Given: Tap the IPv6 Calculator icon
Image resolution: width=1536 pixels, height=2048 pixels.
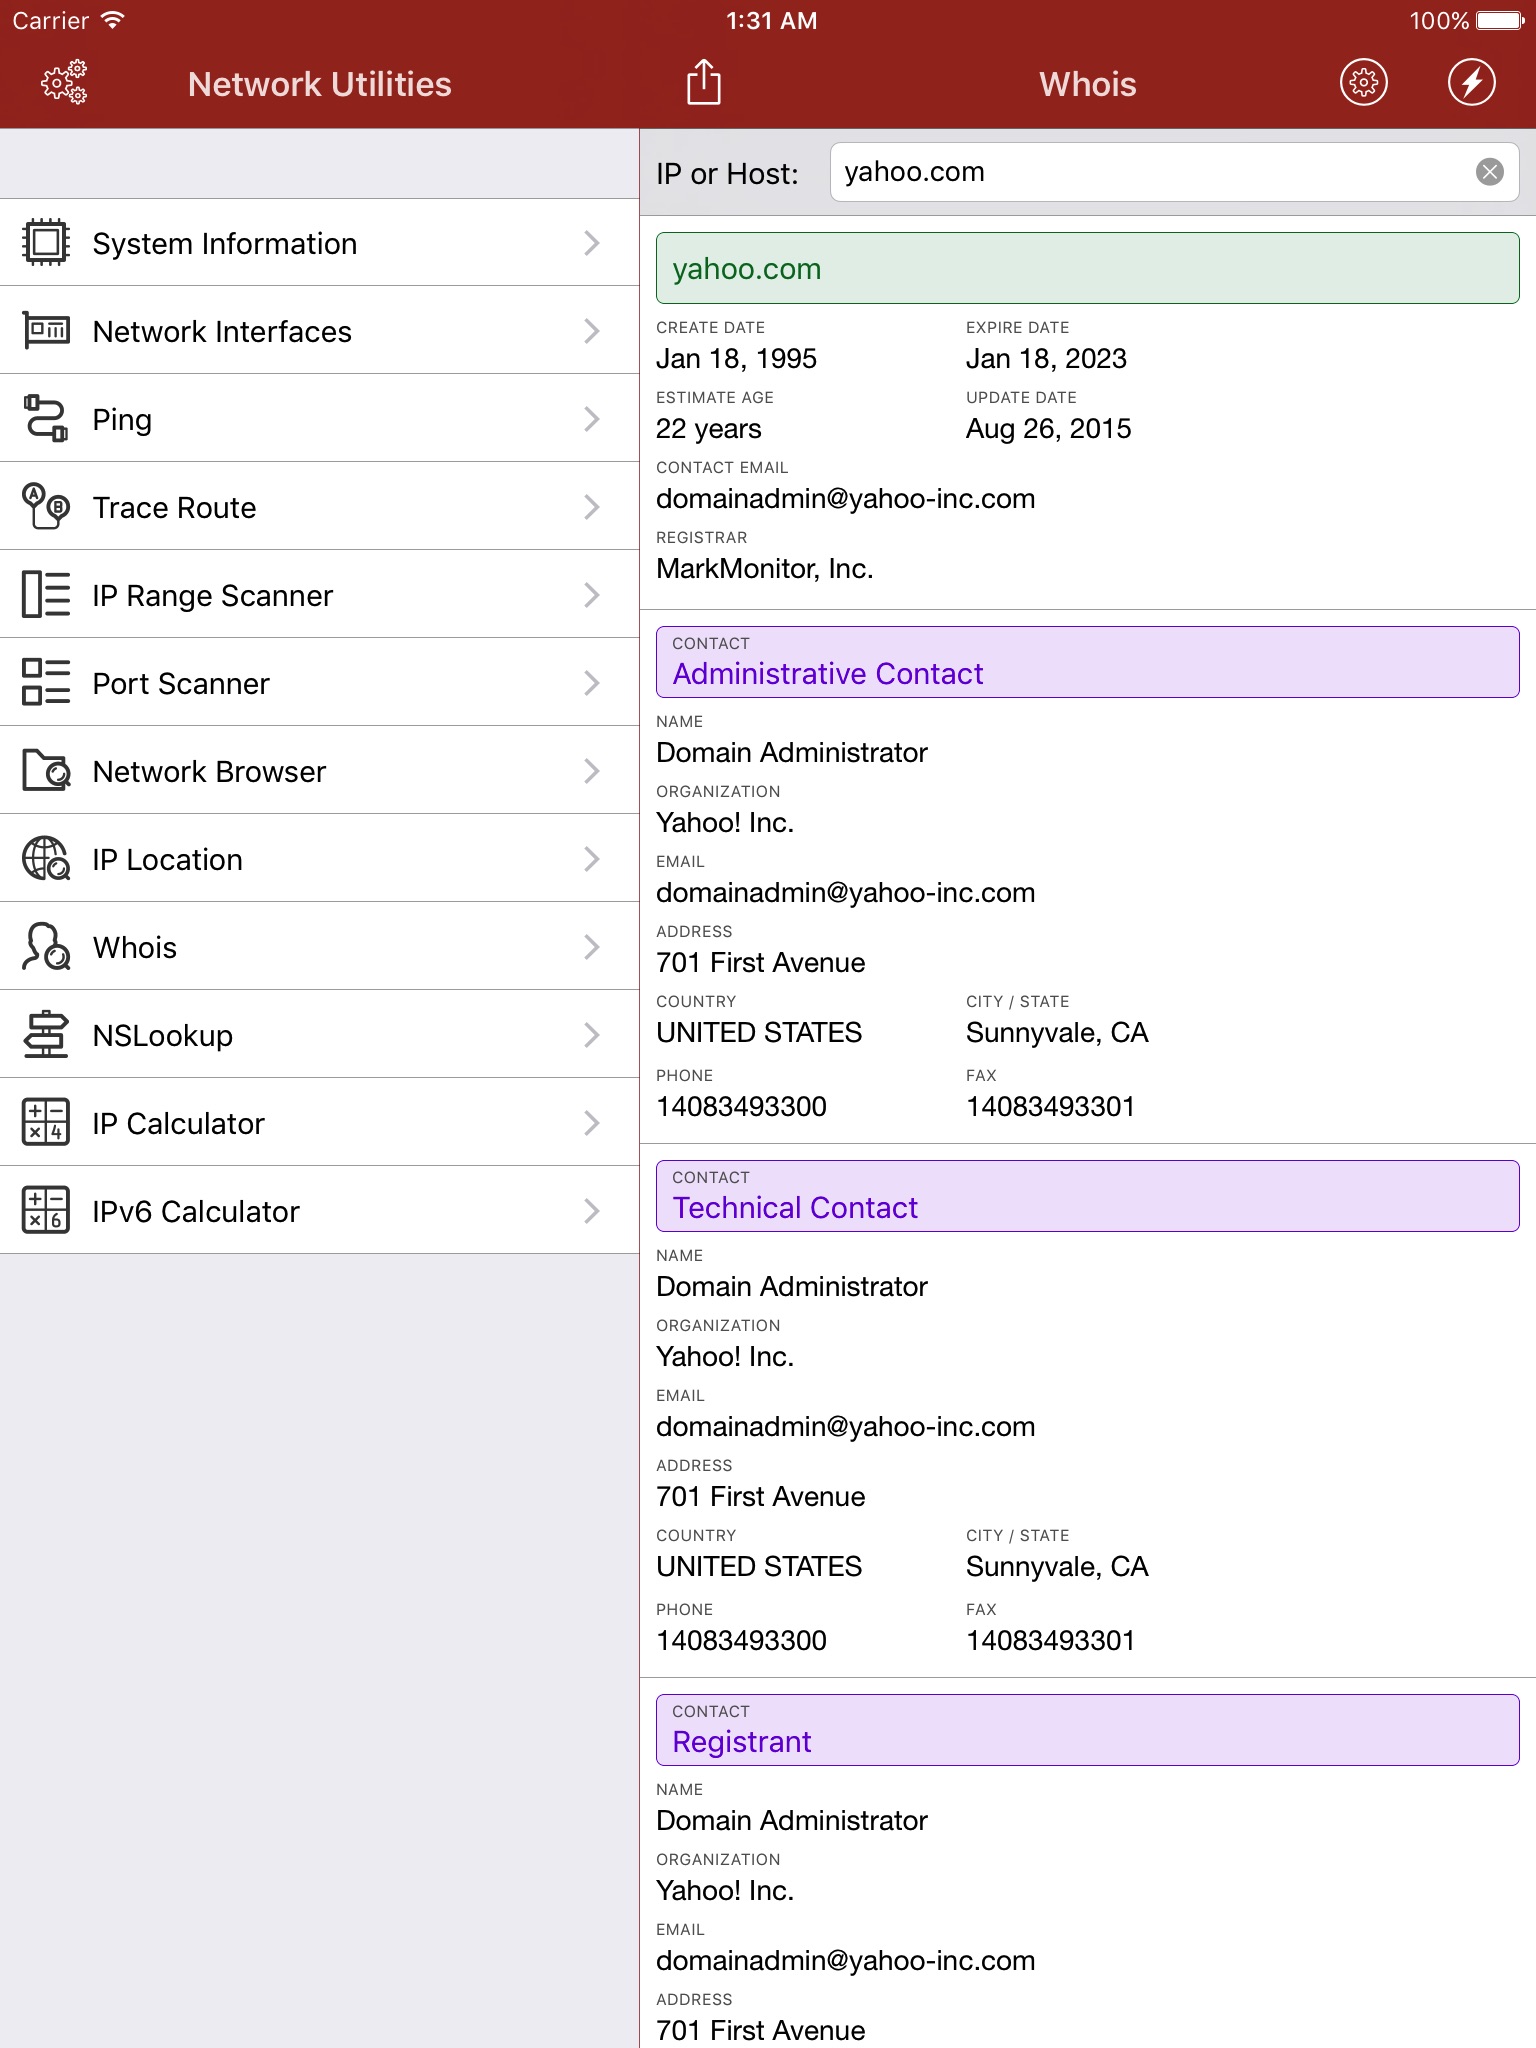Looking at the screenshot, I should (45, 1210).
